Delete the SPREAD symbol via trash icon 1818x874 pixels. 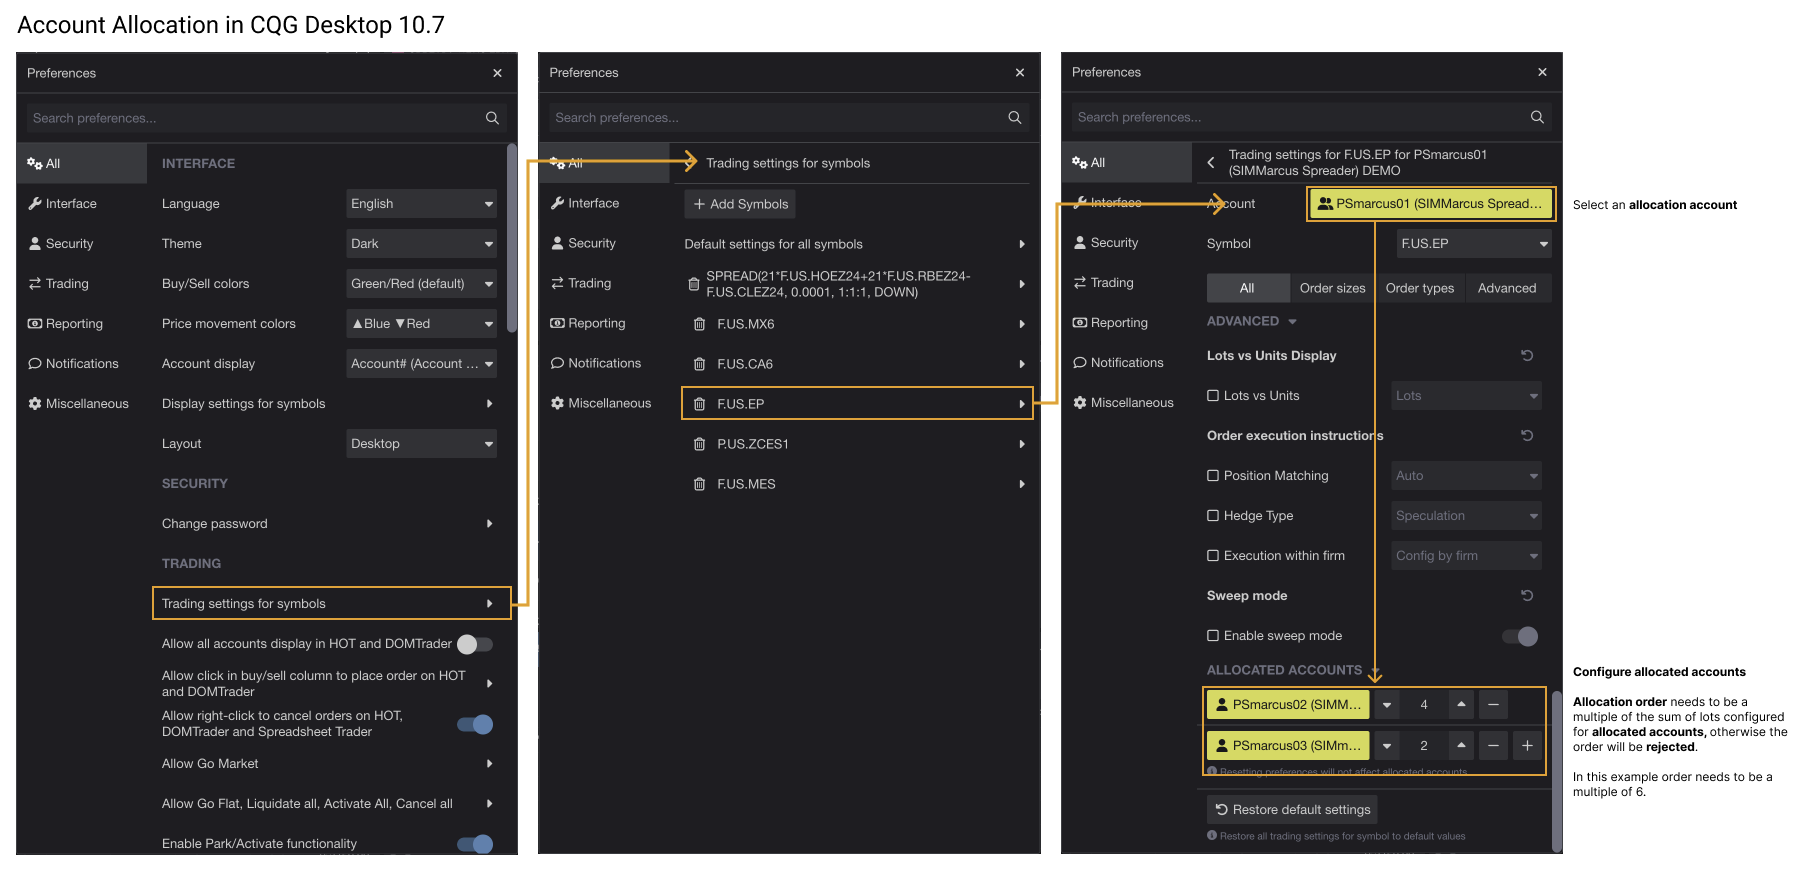(x=694, y=284)
